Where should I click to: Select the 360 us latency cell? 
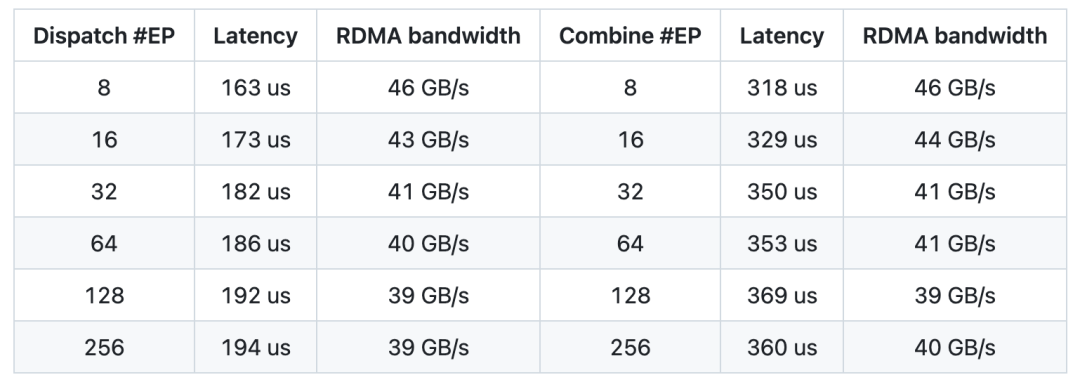click(782, 347)
